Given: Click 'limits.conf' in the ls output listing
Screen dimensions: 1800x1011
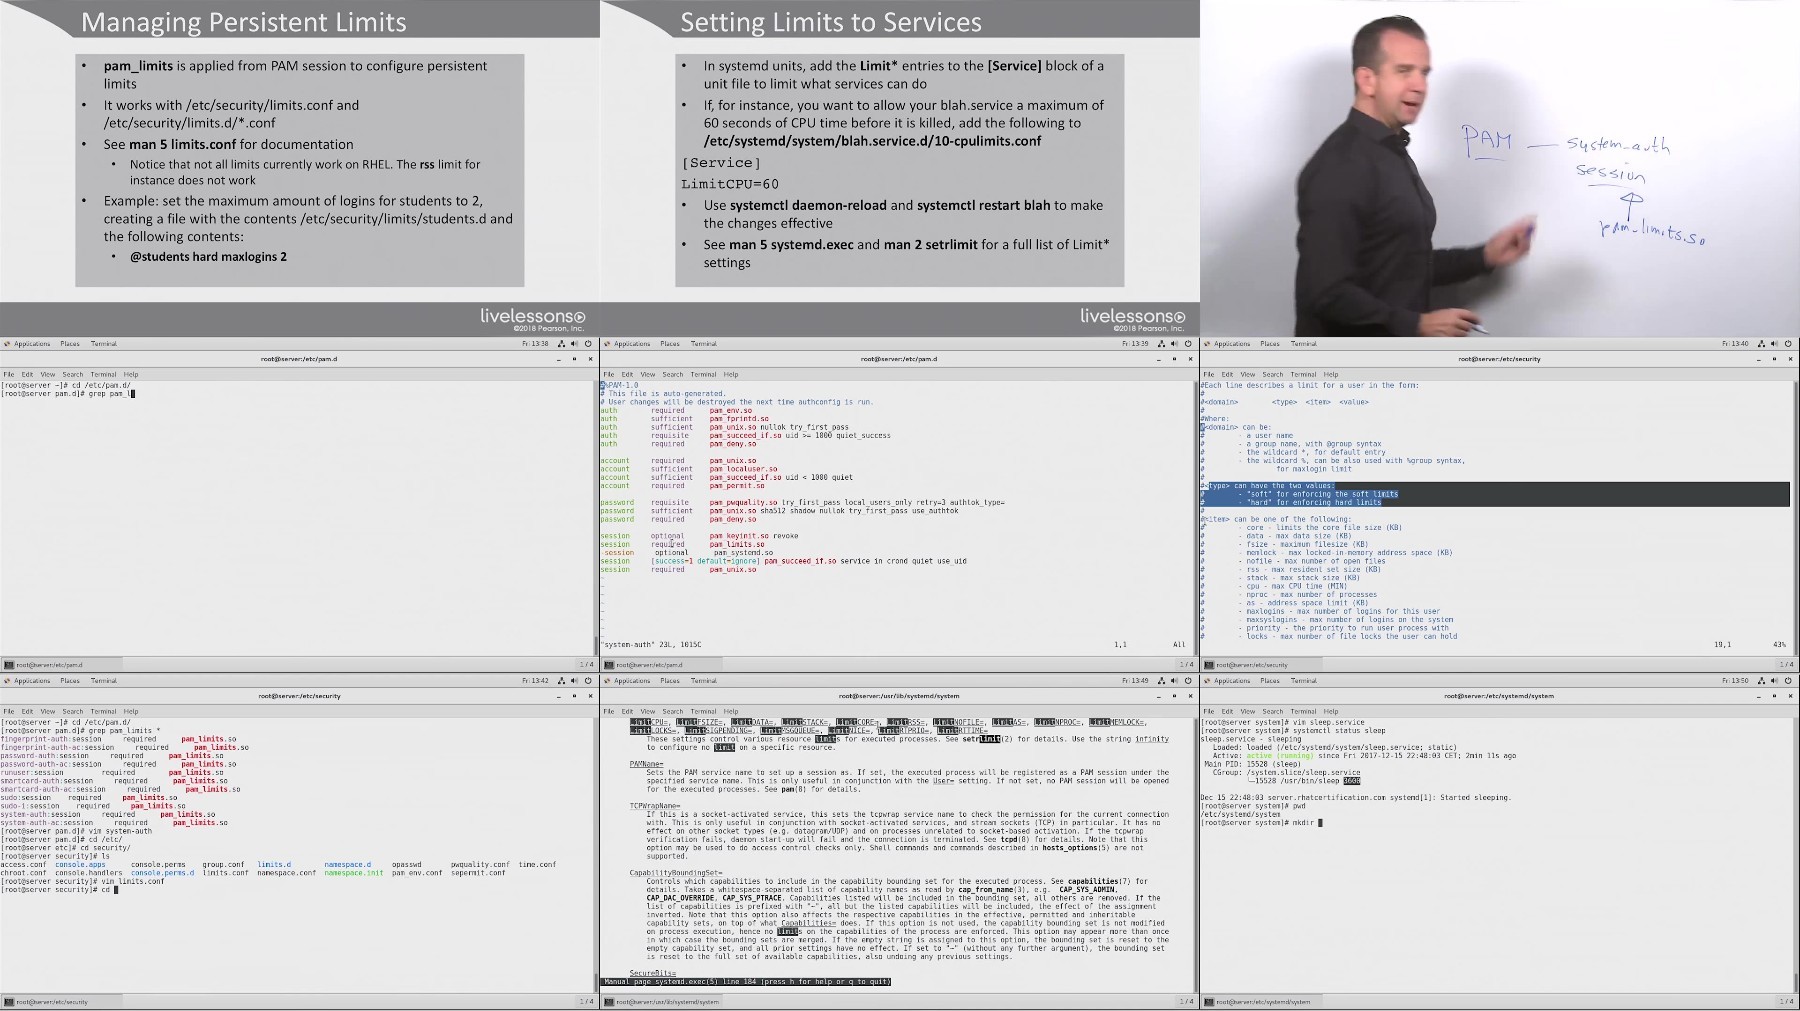Looking at the screenshot, I should [x=225, y=873].
